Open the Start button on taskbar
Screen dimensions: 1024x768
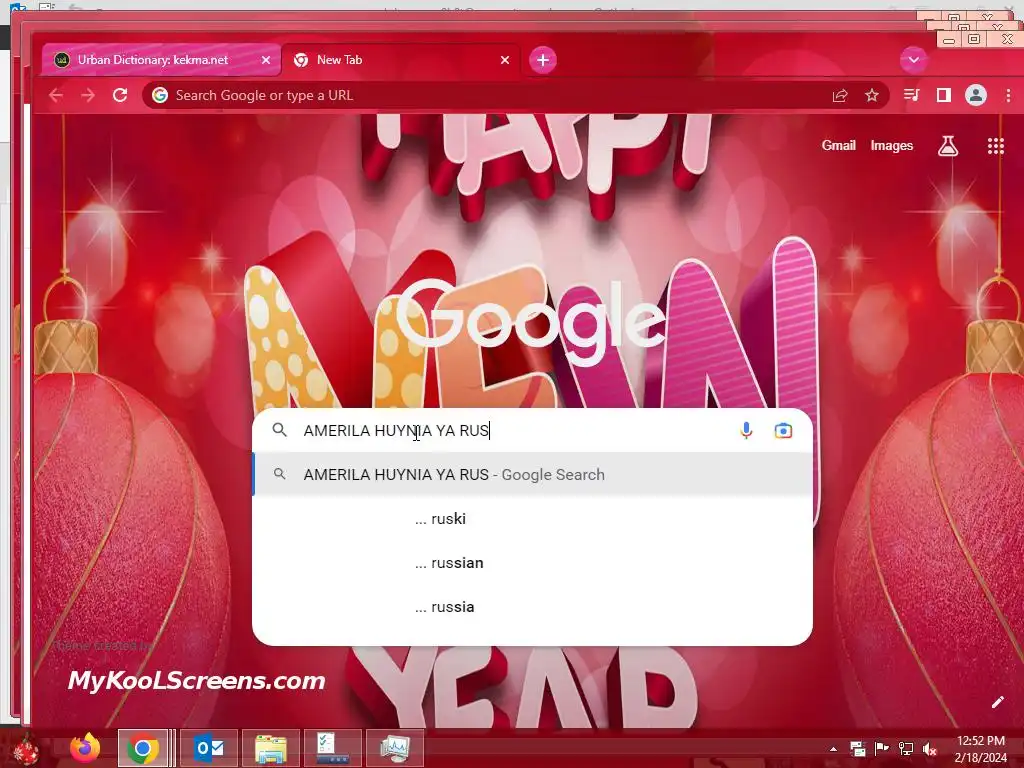pyautogui.click(x=26, y=749)
